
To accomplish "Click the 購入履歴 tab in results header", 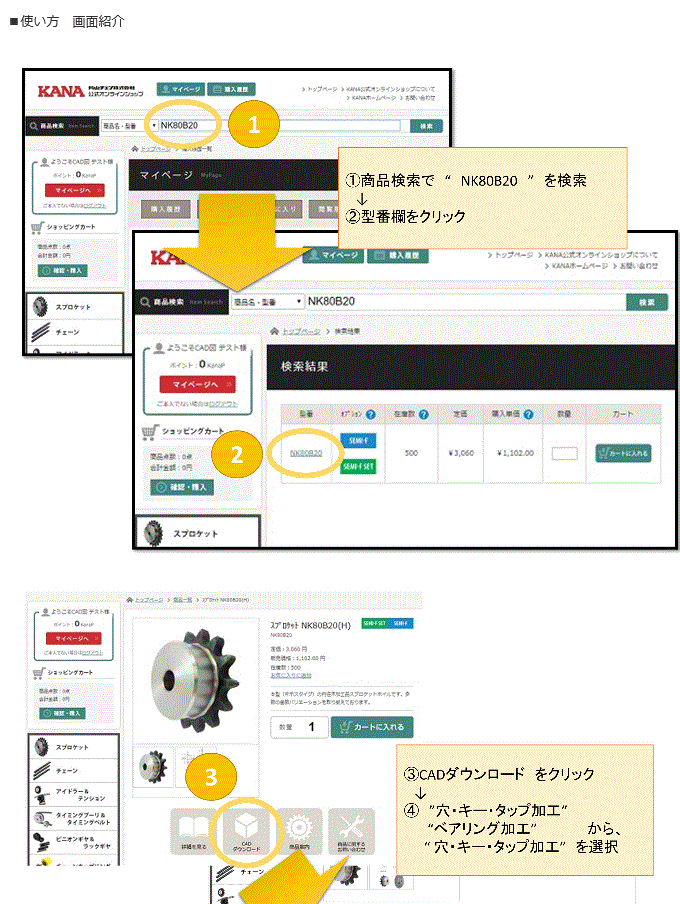I will pos(397,255).
